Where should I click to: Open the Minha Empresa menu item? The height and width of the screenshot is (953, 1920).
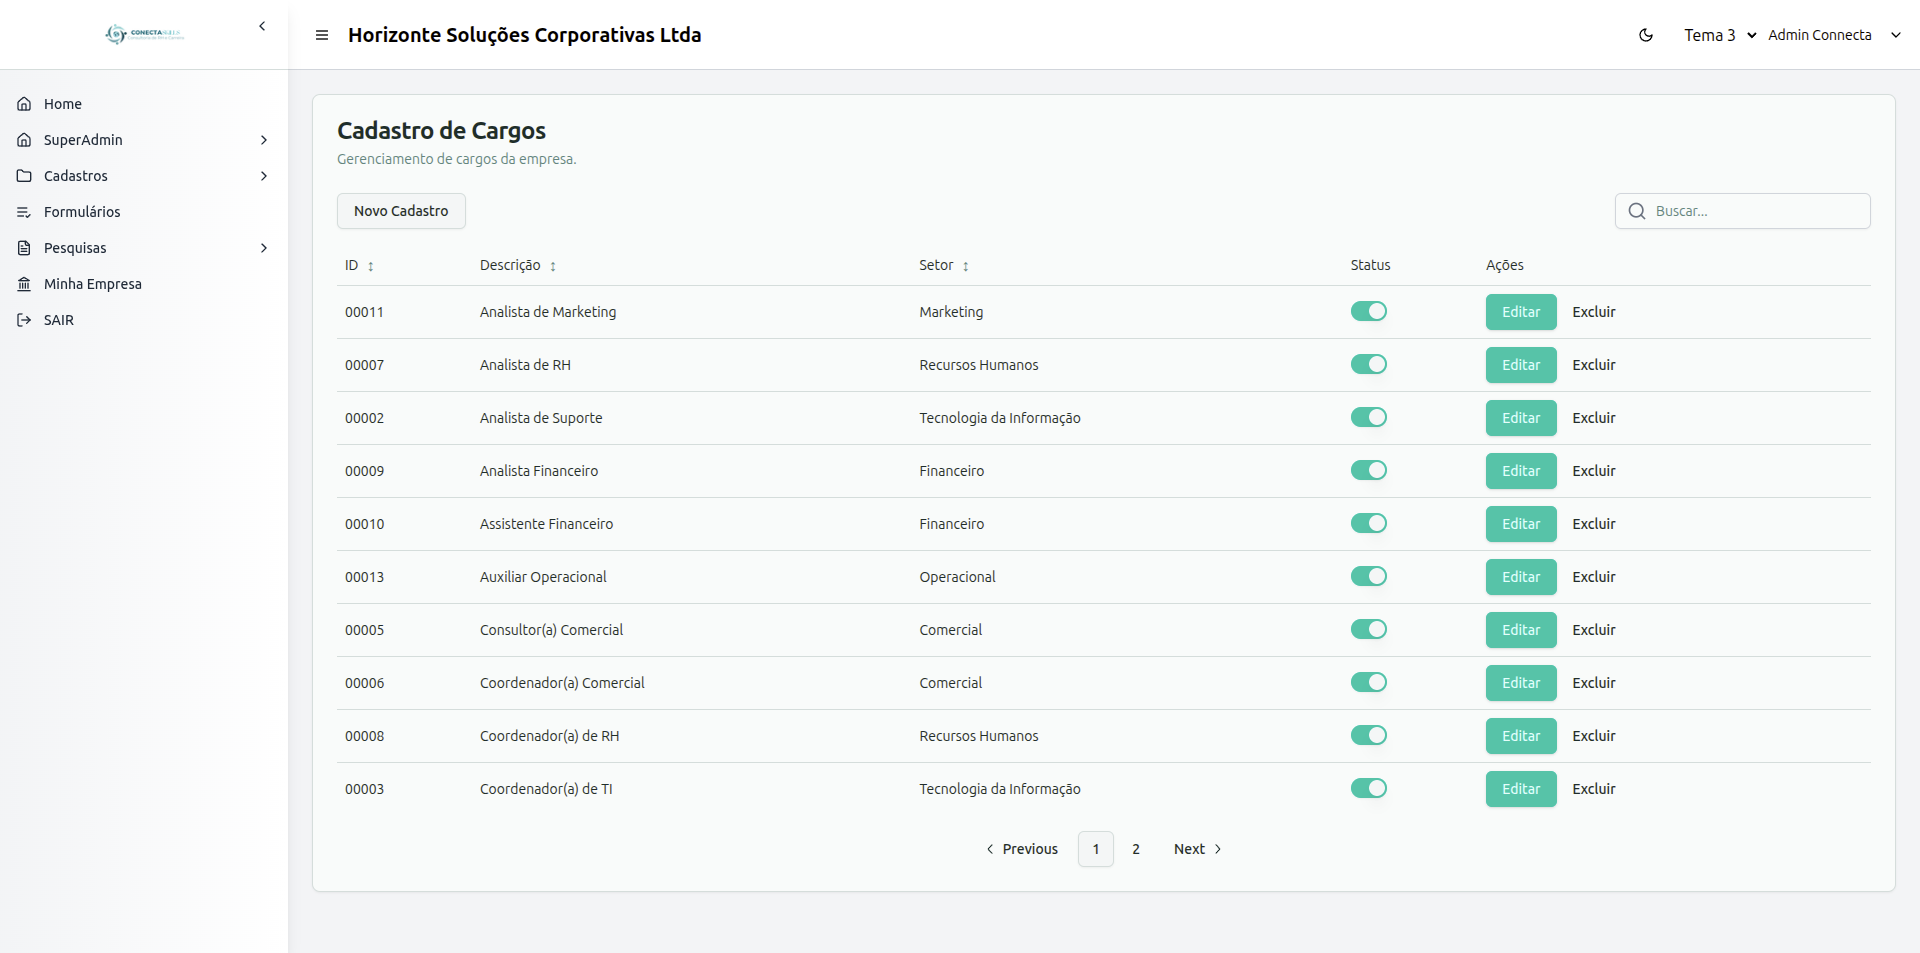[144, 284]
